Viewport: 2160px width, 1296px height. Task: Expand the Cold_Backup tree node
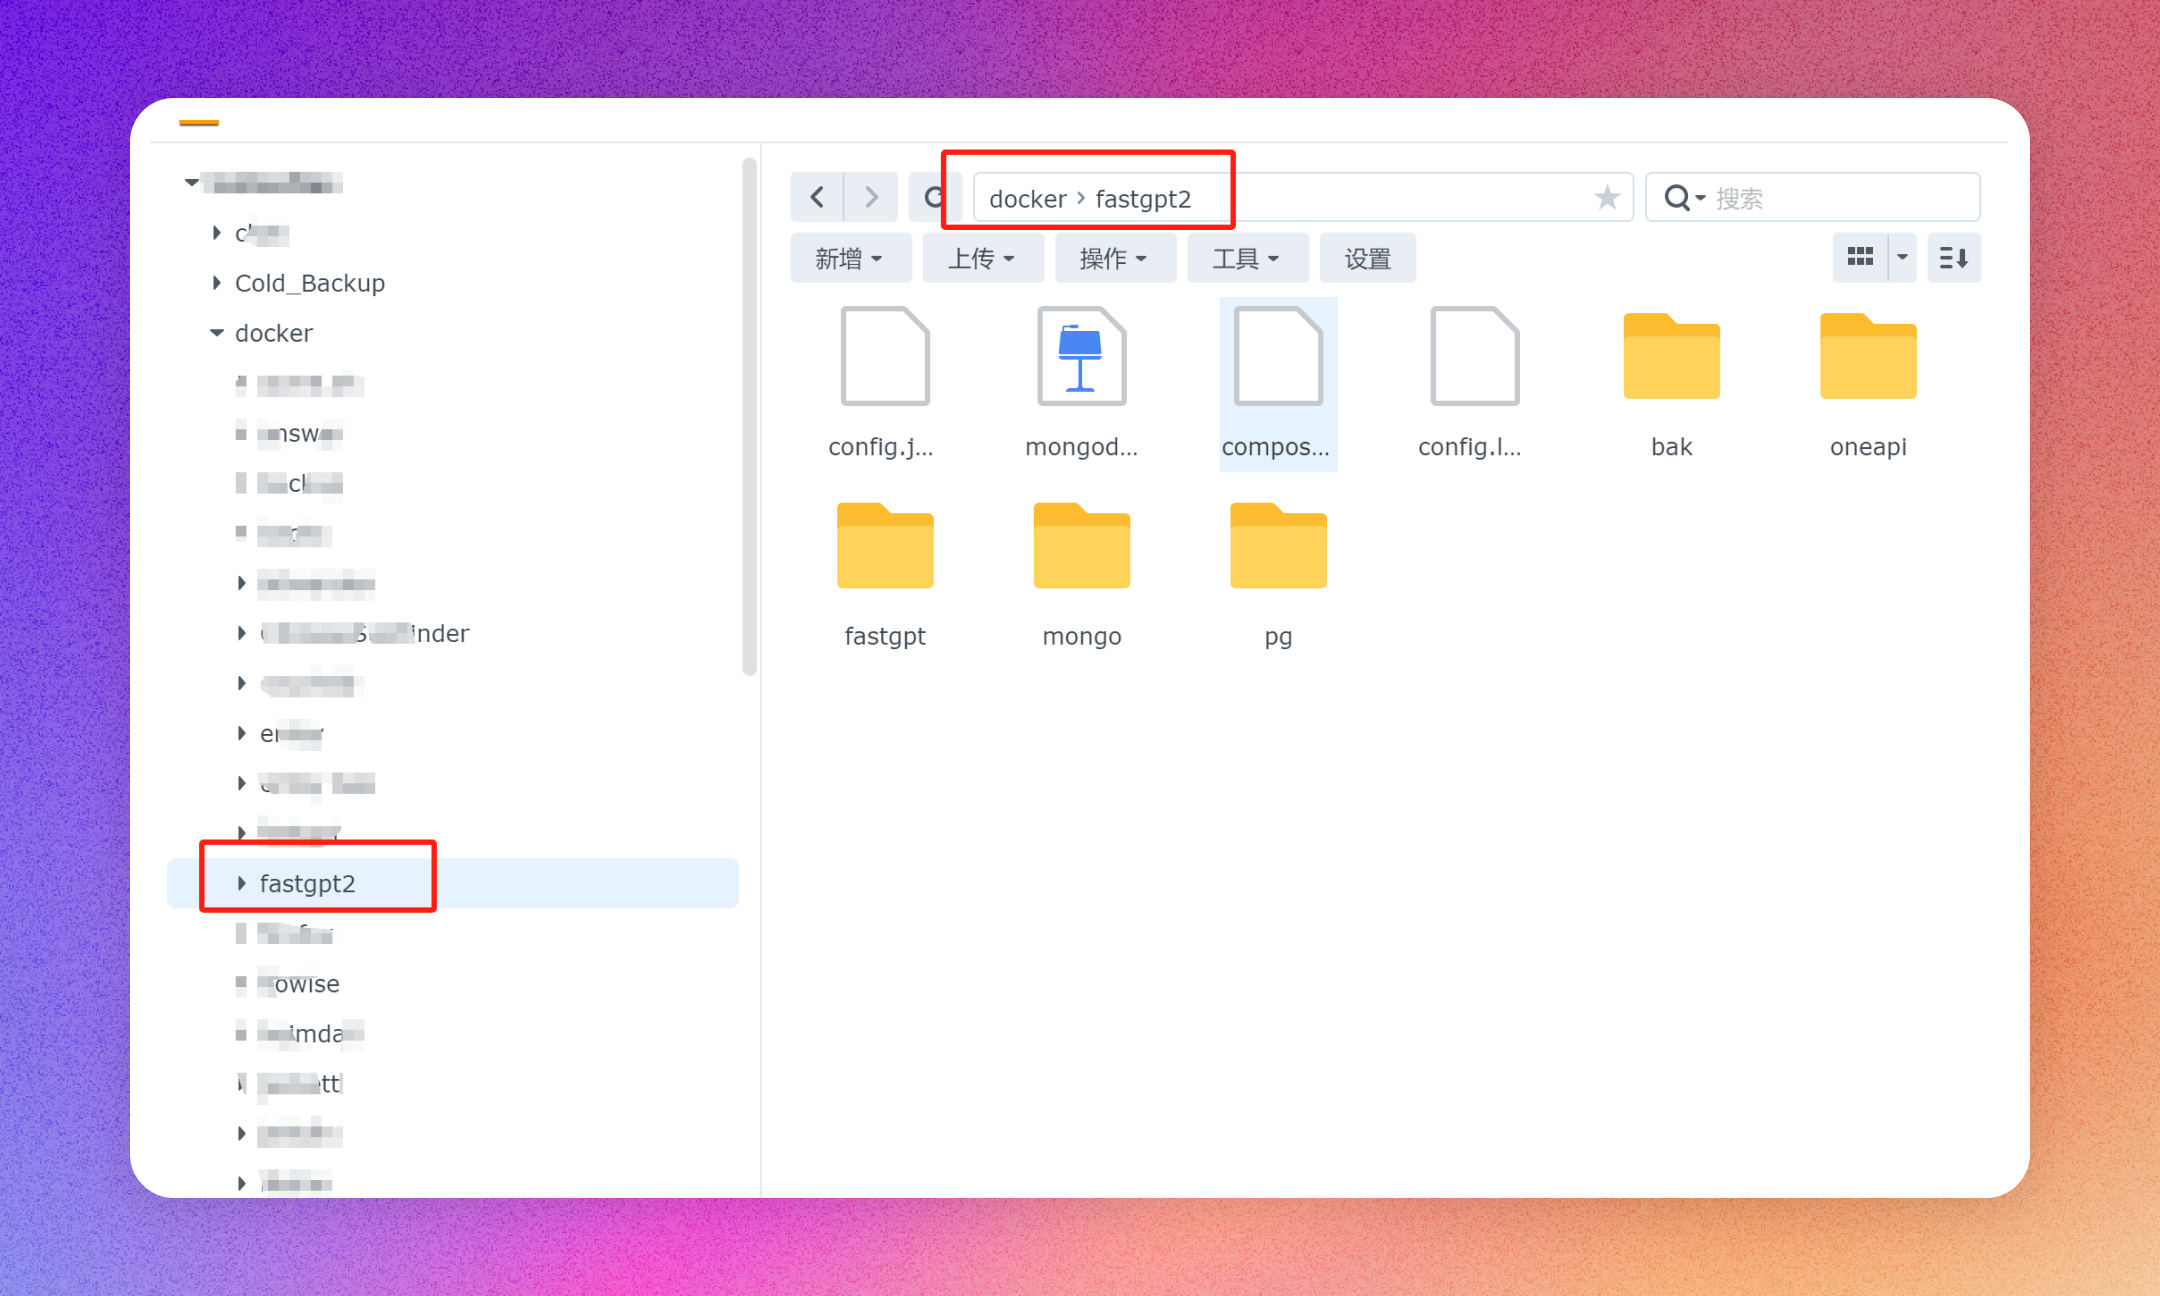point(216,283)
